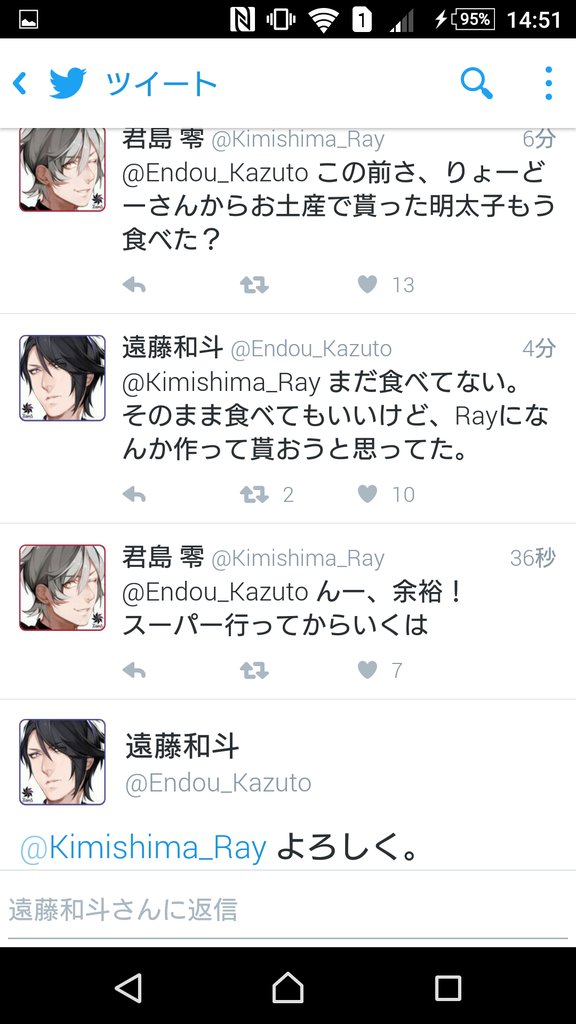Screen dimensions: 576x1024
Task: Retweet the tweet posted 6分 ago
Action: [x=254, y=285]
